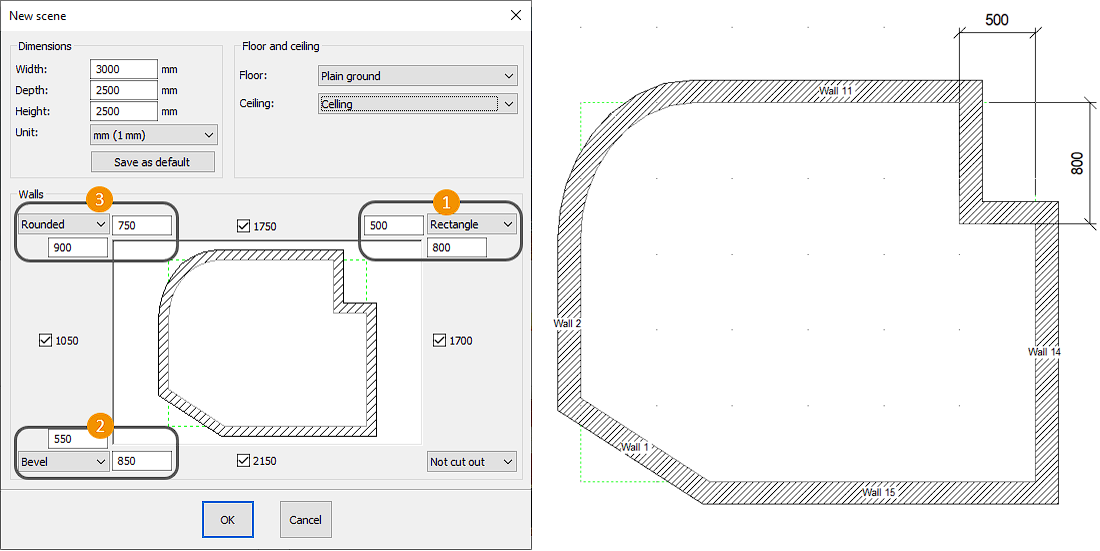Open the Ceiling dropdown list

tap(417, 104)
